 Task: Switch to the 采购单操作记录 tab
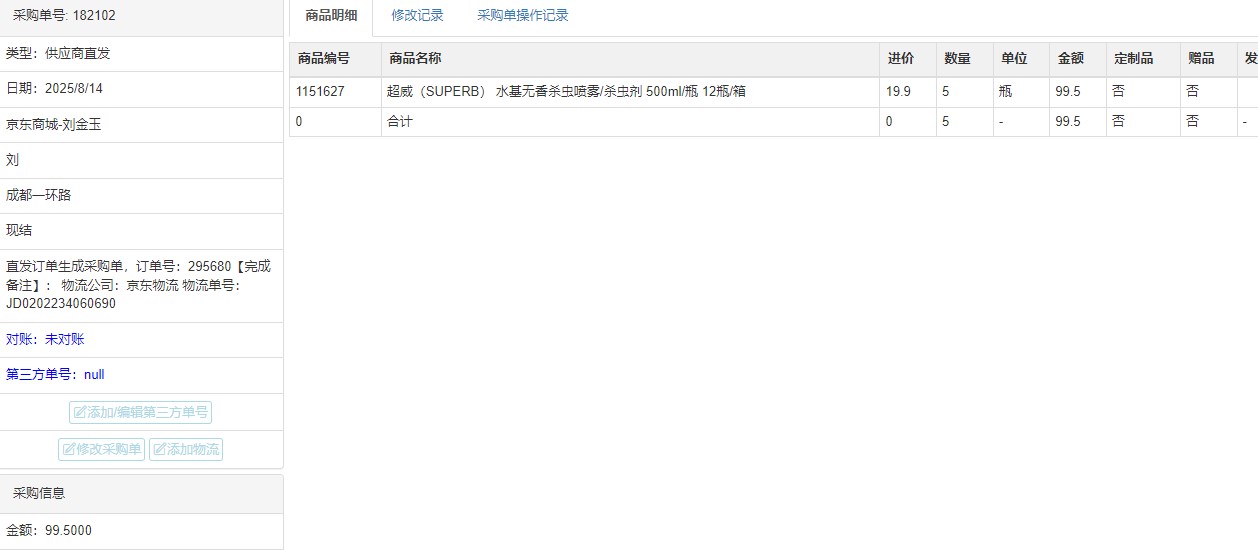pyautogui.click(x=522, y=16)
